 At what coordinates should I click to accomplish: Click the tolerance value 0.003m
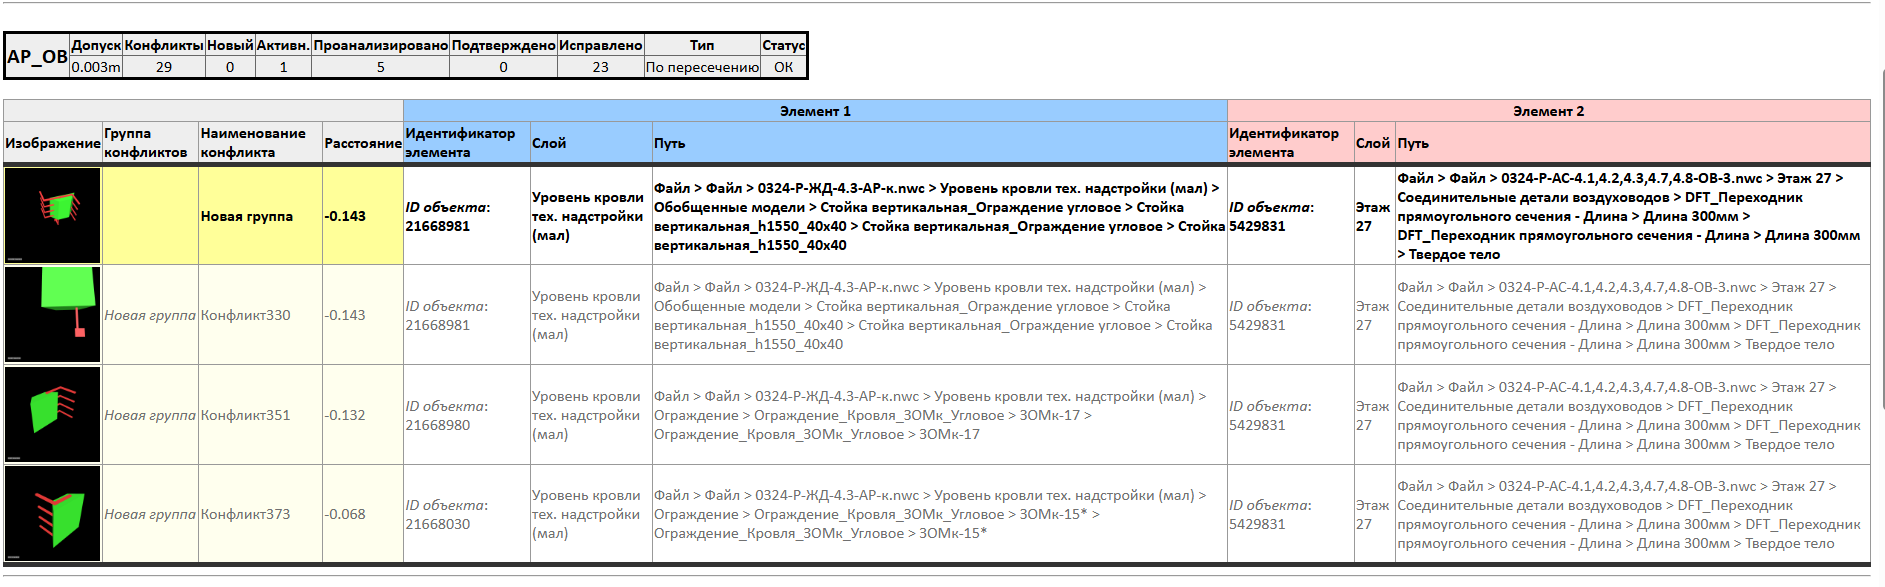coord(96,67)
